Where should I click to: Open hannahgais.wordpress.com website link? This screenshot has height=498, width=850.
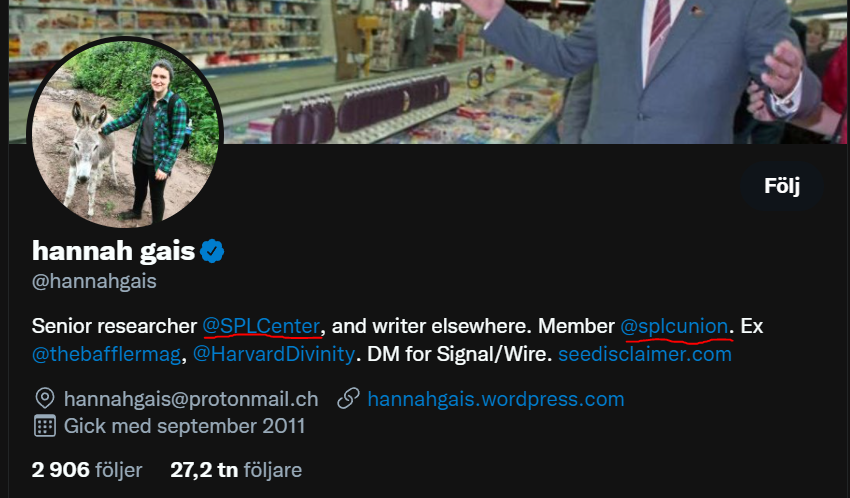point(495,399)
